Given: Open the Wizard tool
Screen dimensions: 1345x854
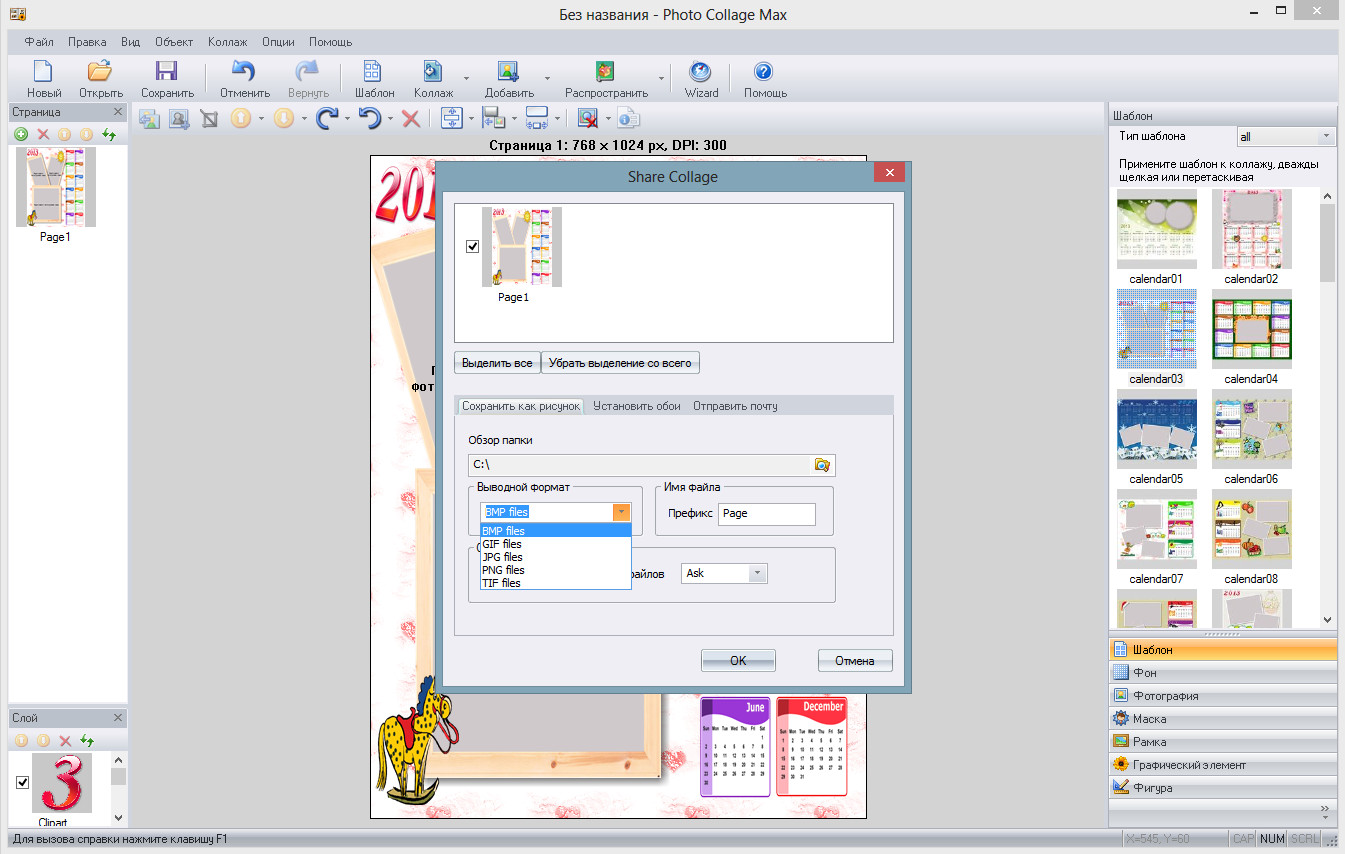Looking at the screenshot, I should coord(701,73).
